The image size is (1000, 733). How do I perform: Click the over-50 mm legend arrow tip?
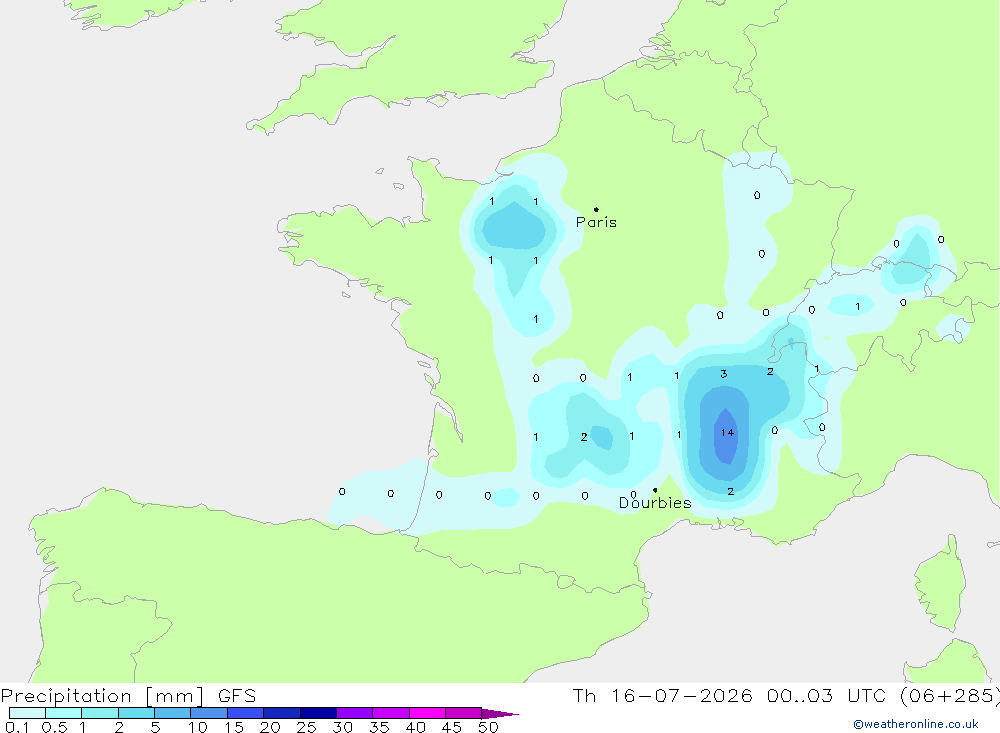click(501, 714)
